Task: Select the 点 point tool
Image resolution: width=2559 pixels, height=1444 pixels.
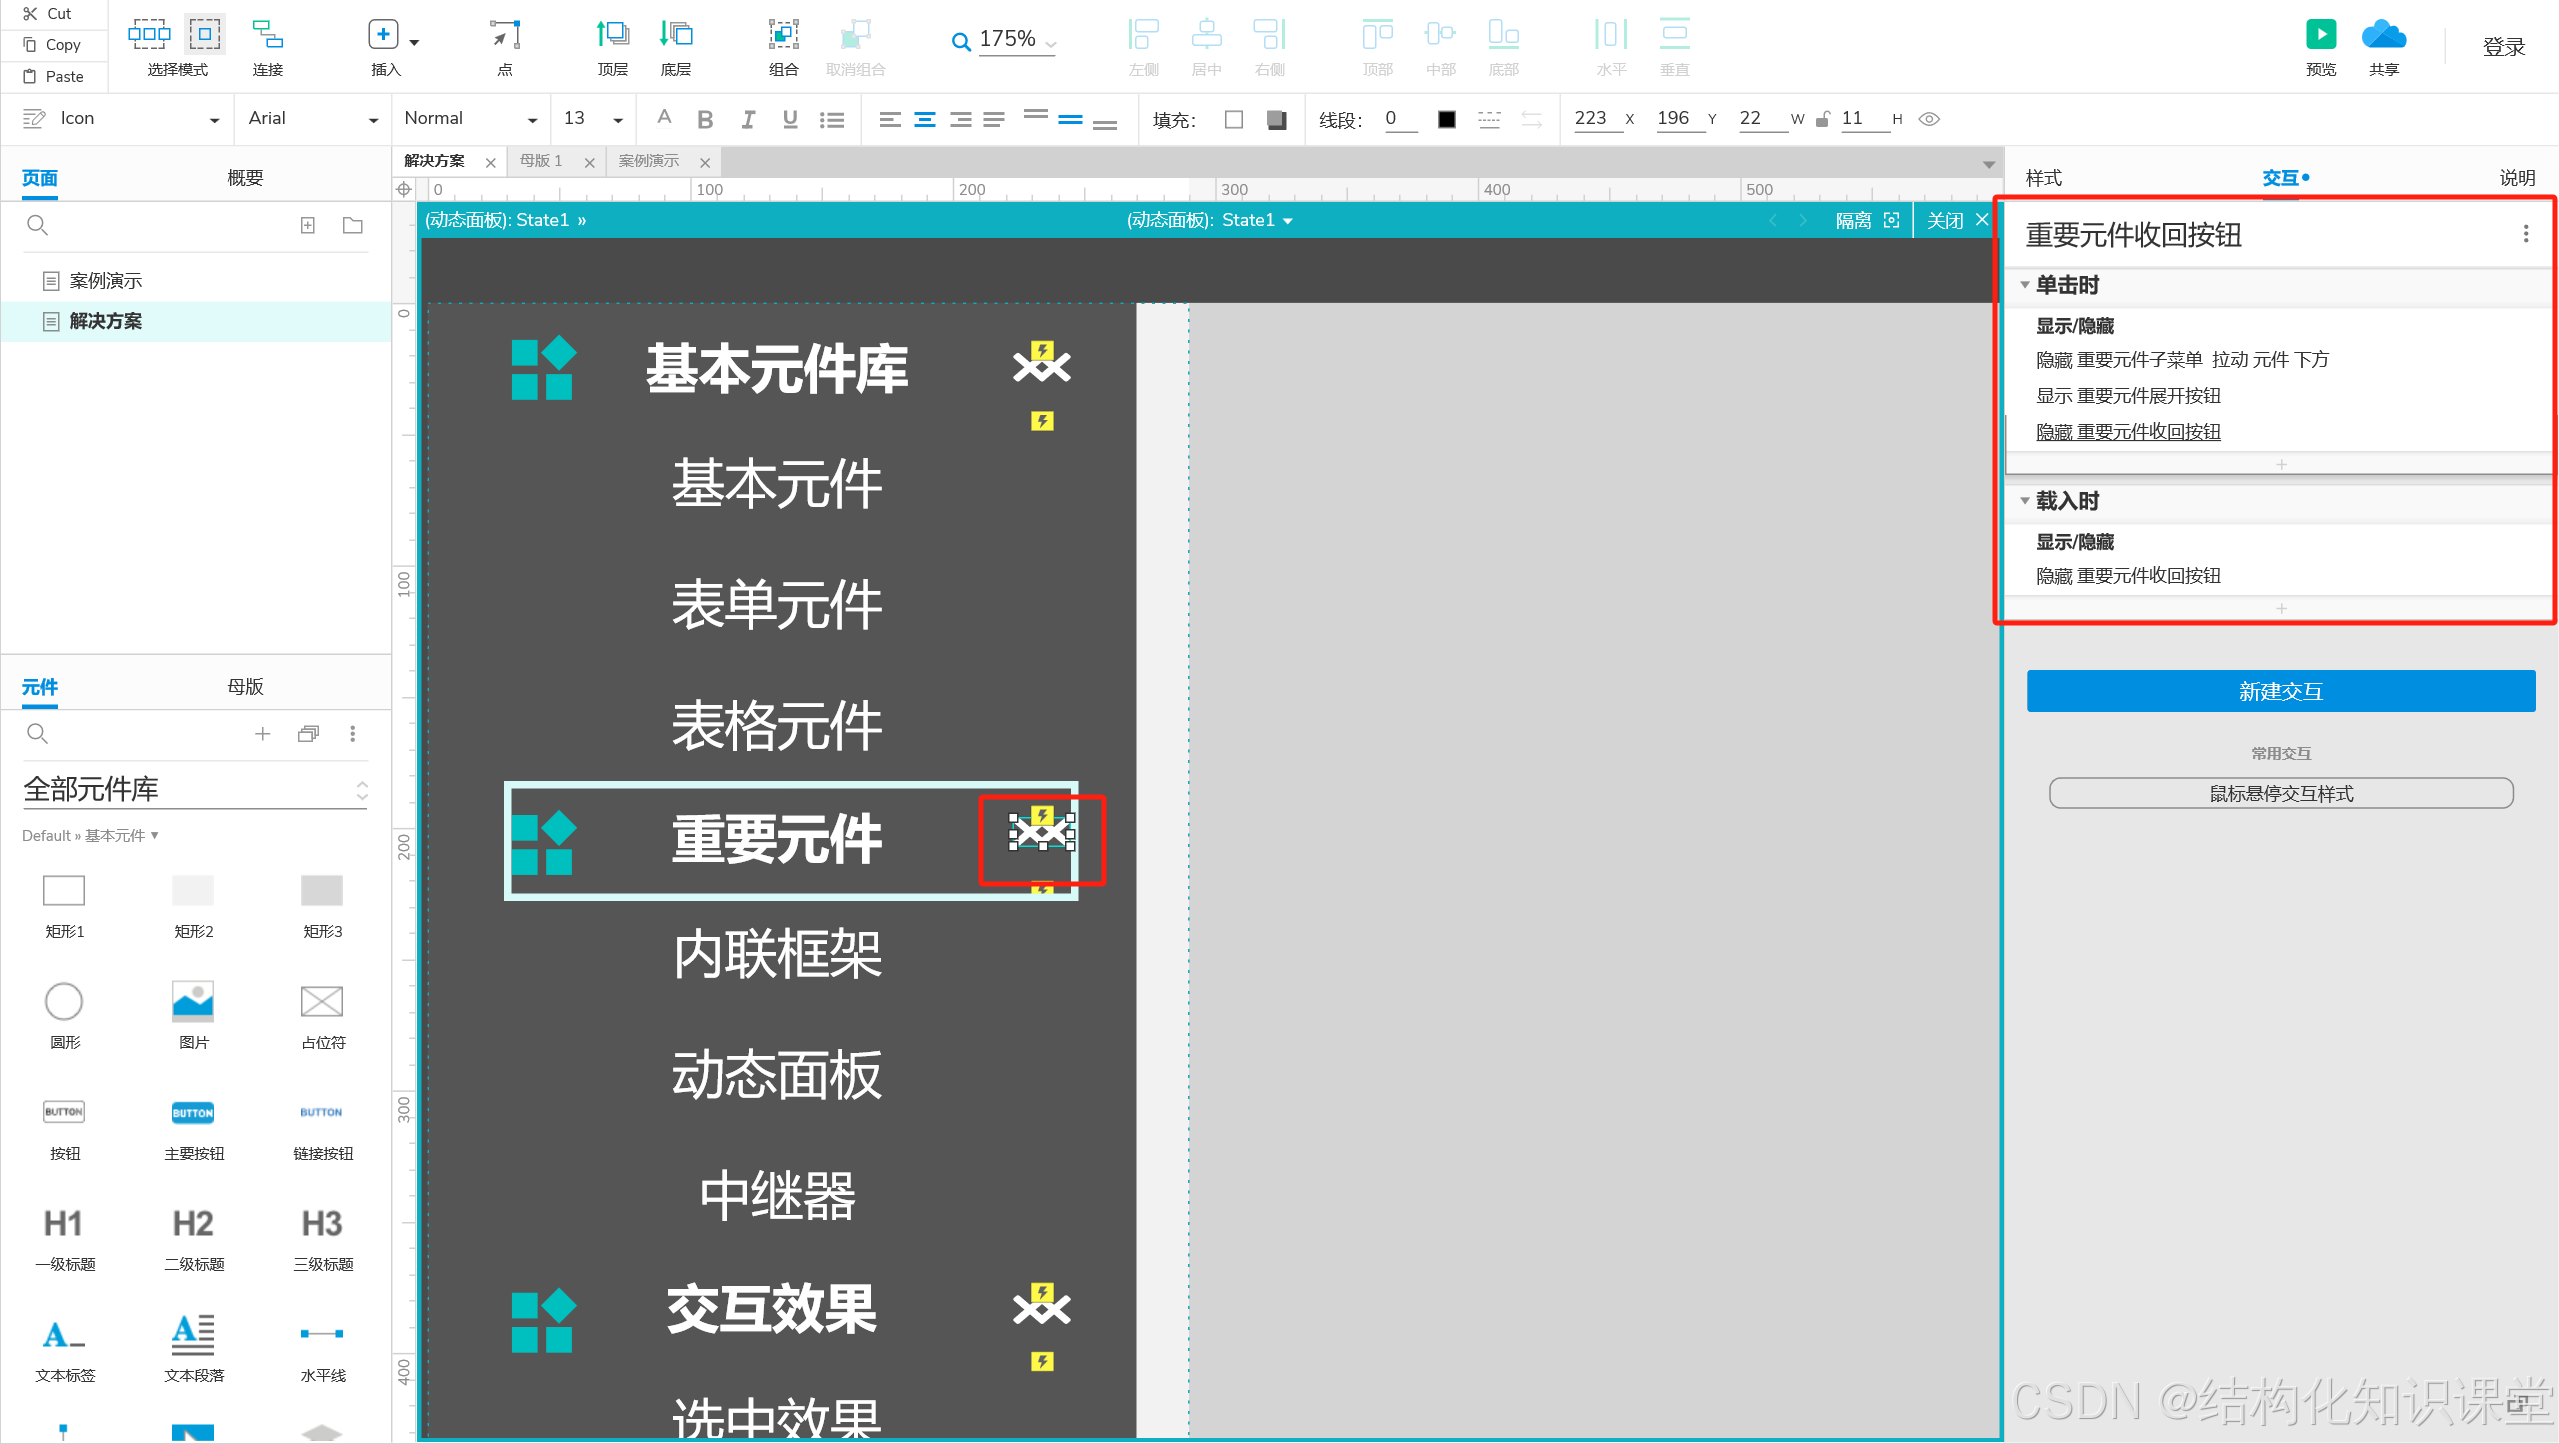Action: [x=505, y=47]
